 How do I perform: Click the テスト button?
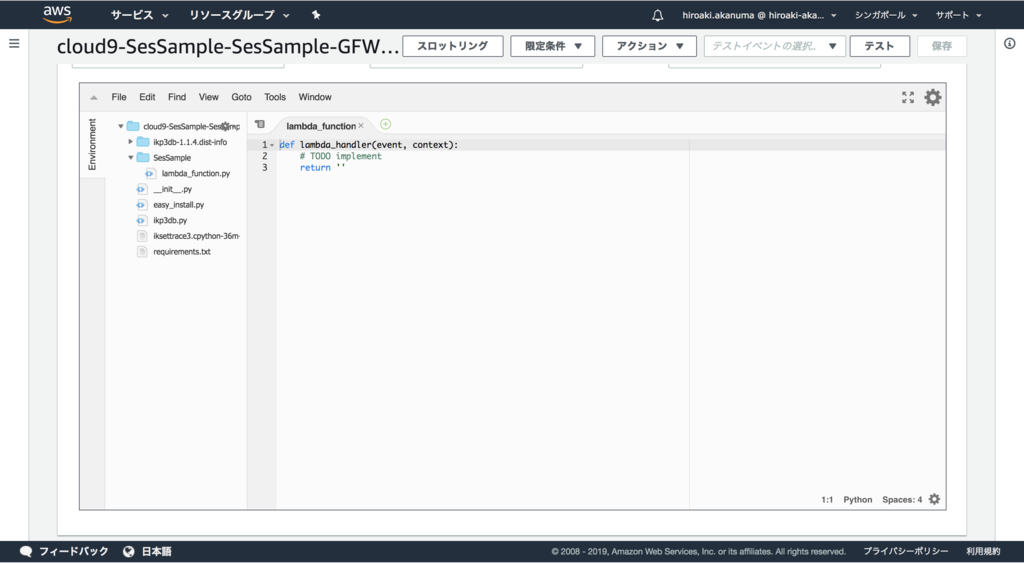point(879,46)
